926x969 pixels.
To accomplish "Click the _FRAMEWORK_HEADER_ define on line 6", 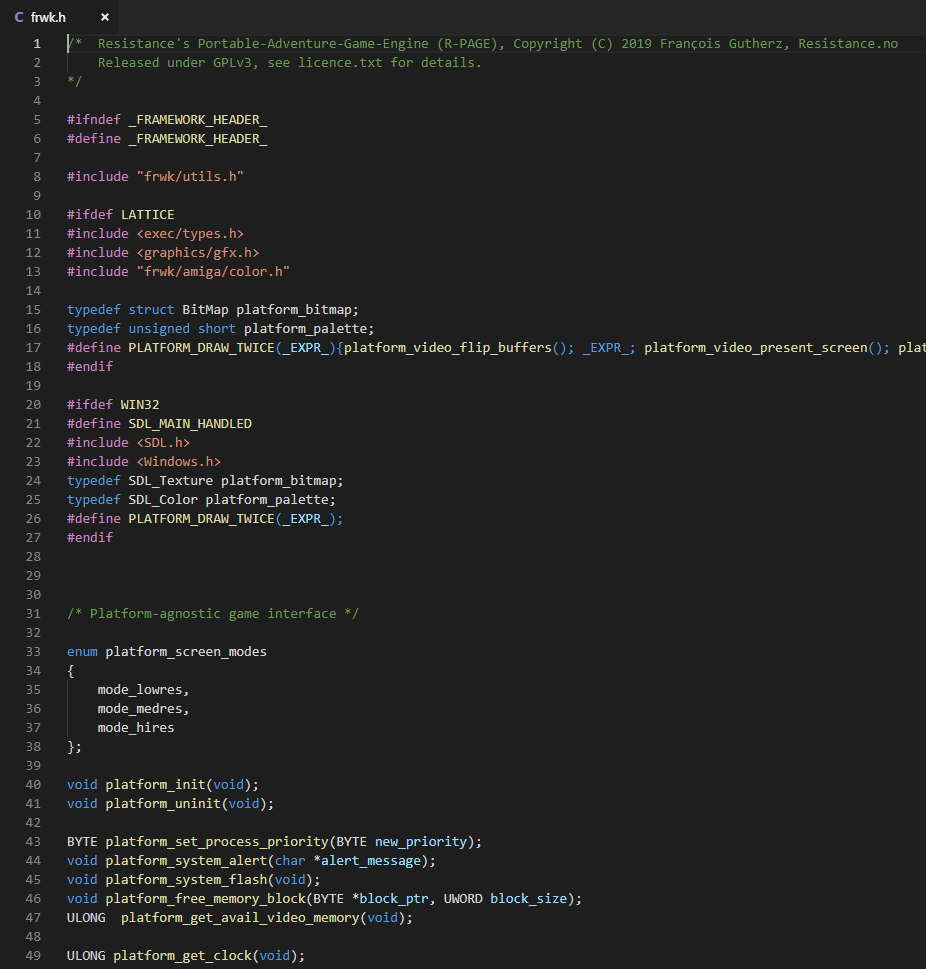I will point(198,138).
